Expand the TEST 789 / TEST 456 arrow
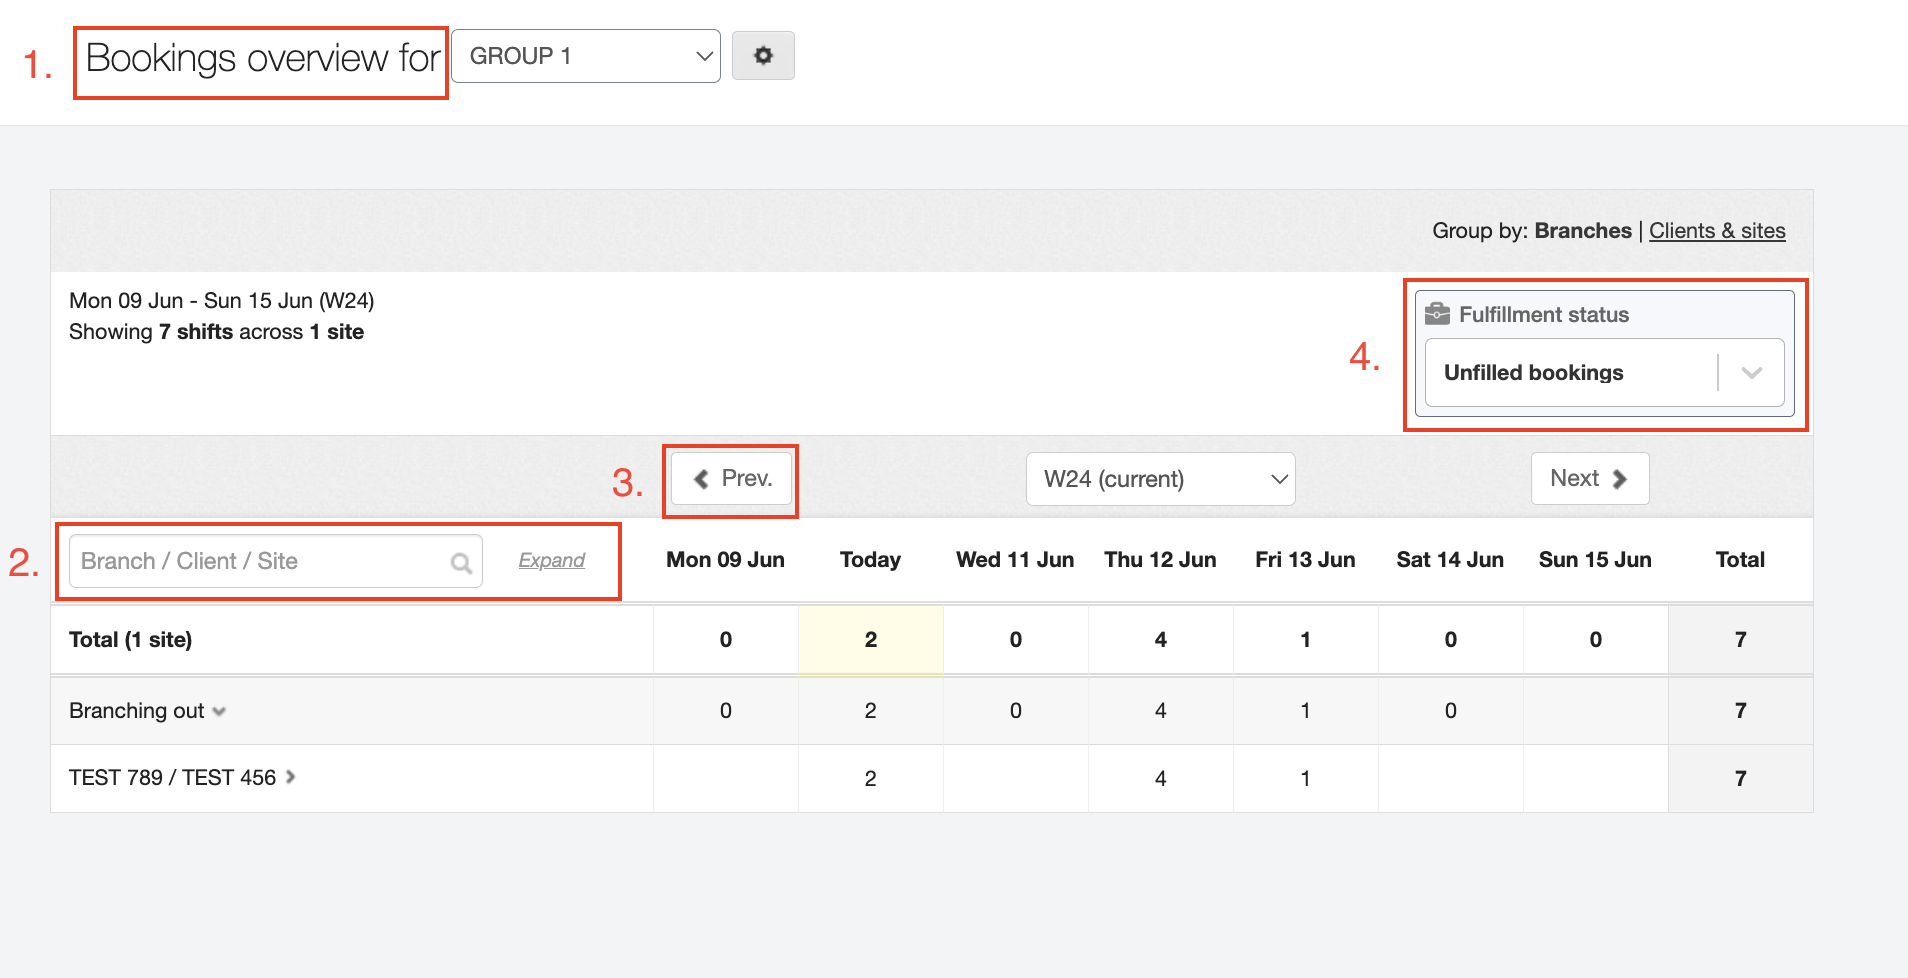1908x978 pixels. pyautogui.click(x=291, y=777)
